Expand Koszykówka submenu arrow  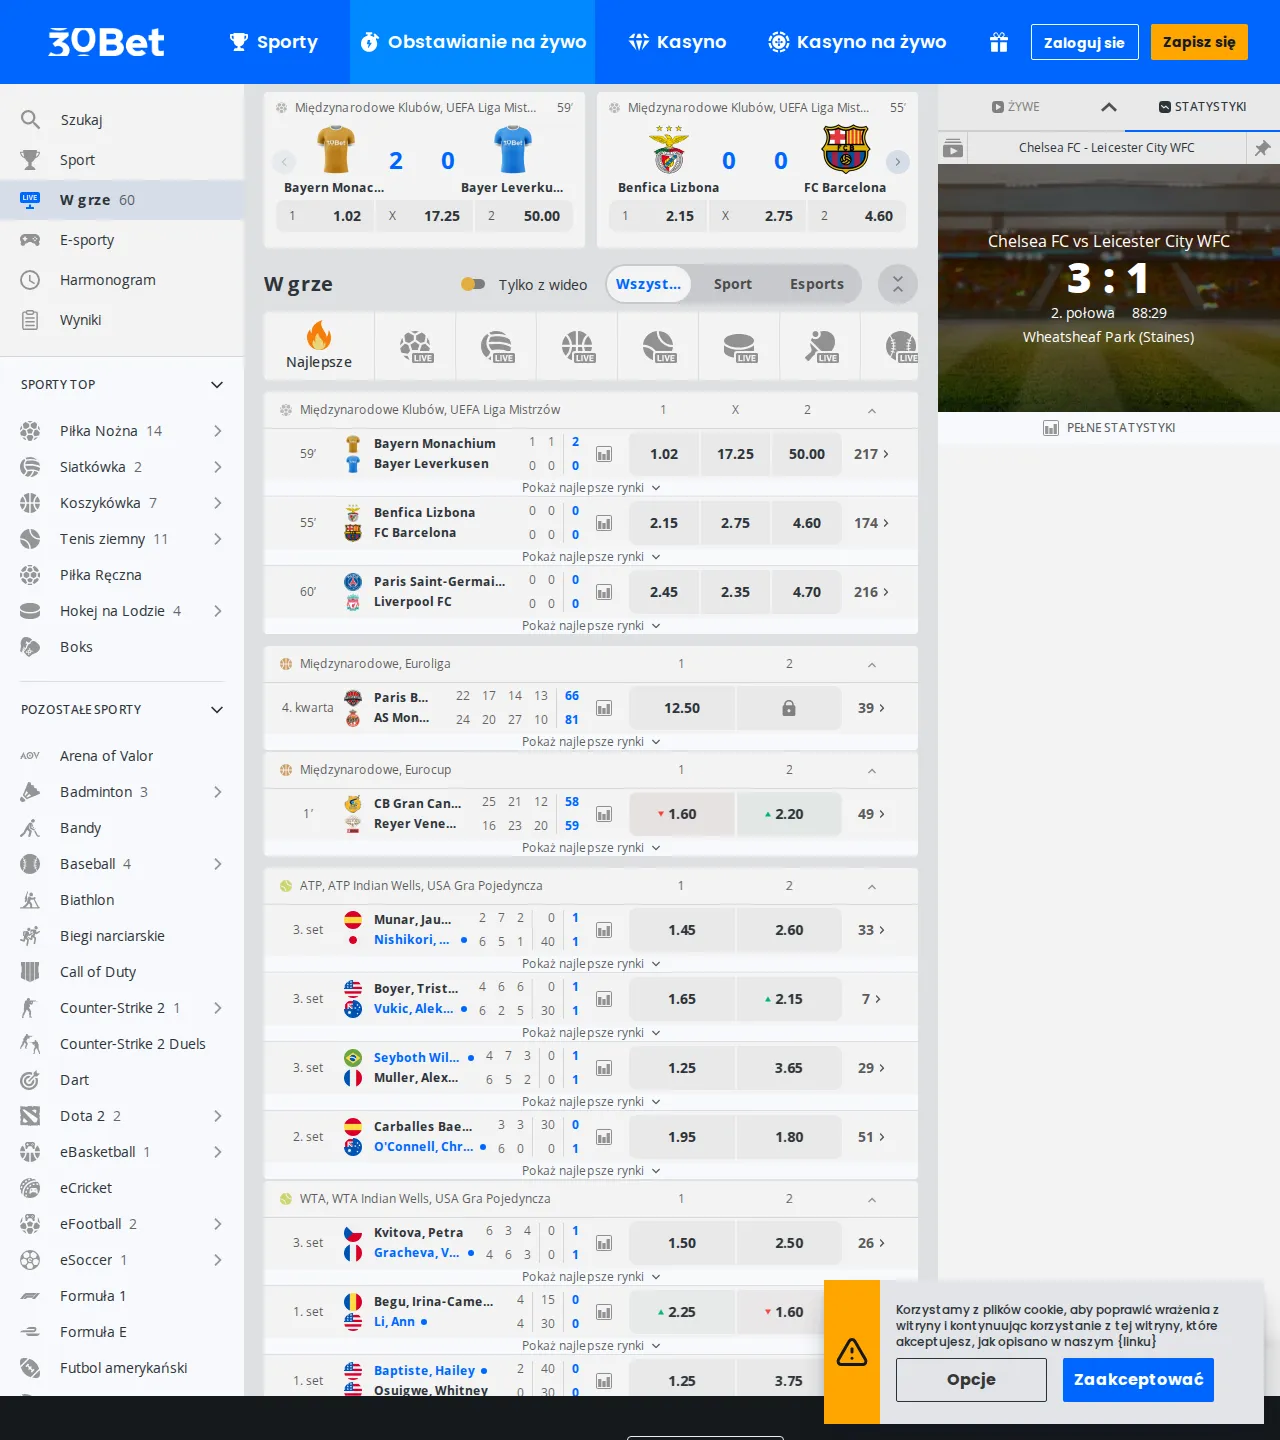tap(217, 503)
